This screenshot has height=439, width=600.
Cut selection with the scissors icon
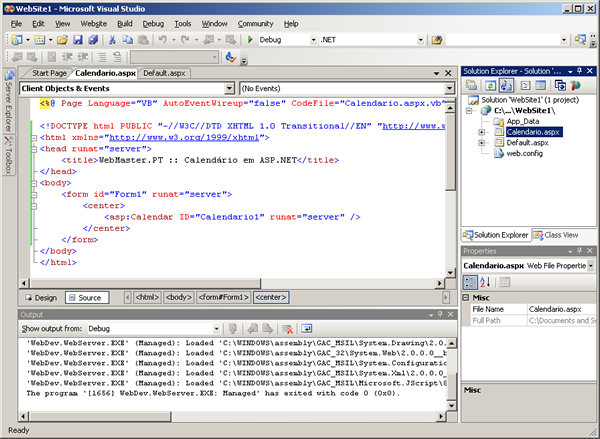[112, 40]
